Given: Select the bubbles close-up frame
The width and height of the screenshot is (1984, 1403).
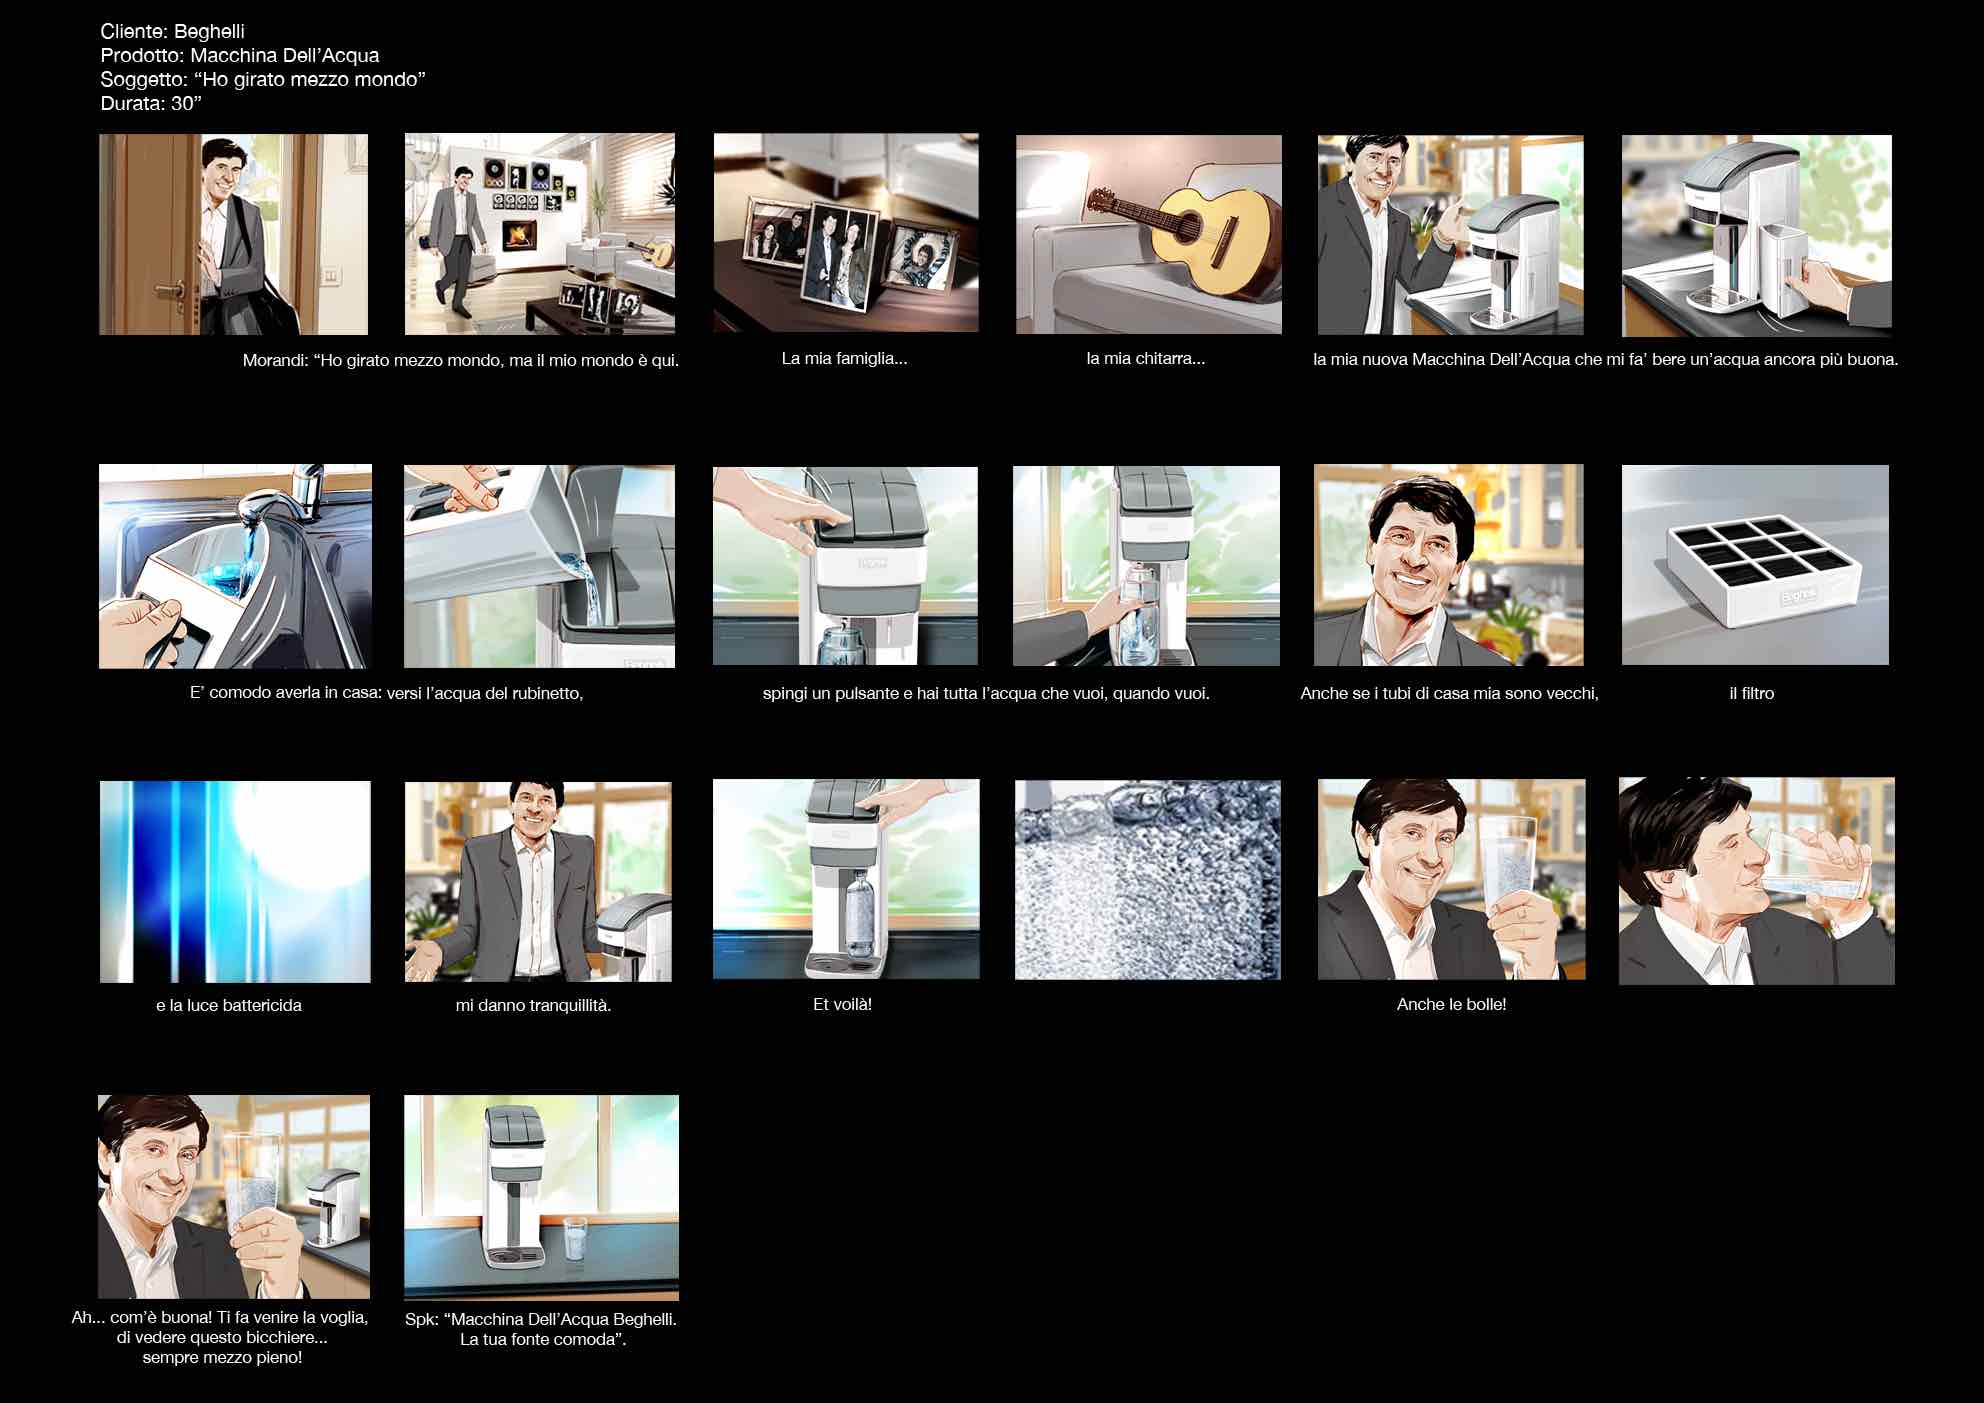Looking at the screenshot, I should 1147,880.
